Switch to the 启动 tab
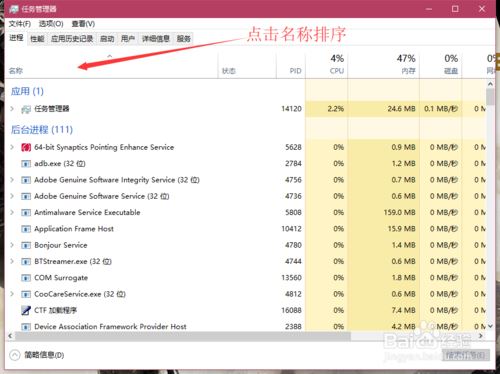 point(107,39)
